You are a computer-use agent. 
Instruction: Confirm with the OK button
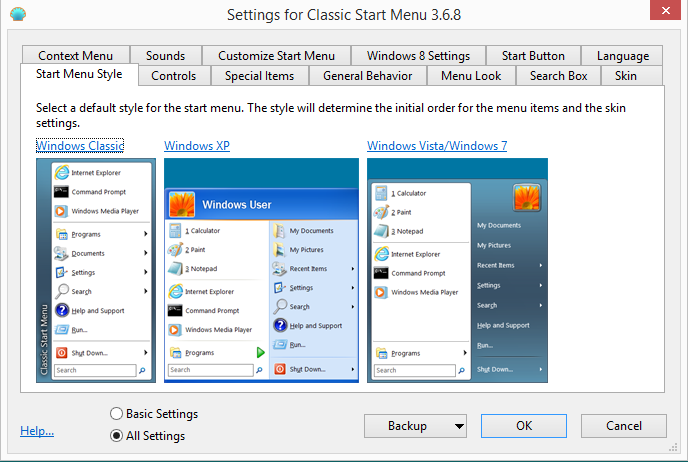coord(524,426)
